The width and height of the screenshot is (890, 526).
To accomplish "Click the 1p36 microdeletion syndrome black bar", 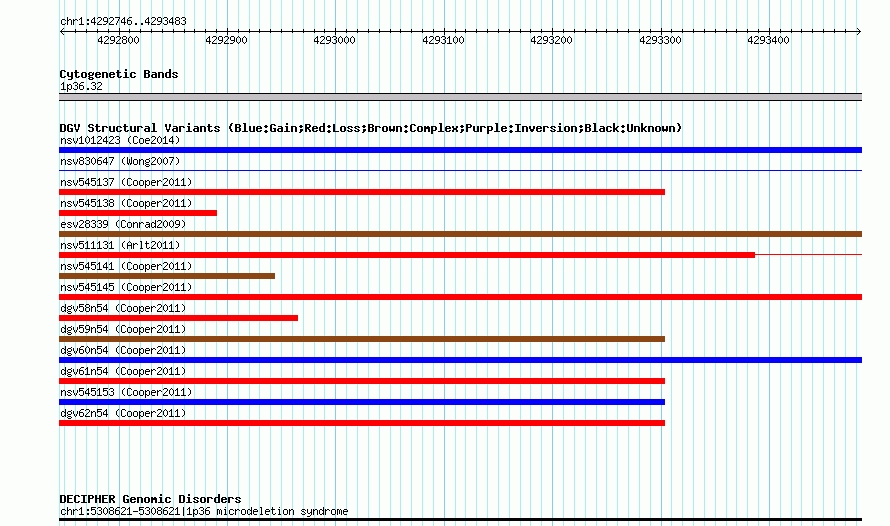I will tap(460, 519).
